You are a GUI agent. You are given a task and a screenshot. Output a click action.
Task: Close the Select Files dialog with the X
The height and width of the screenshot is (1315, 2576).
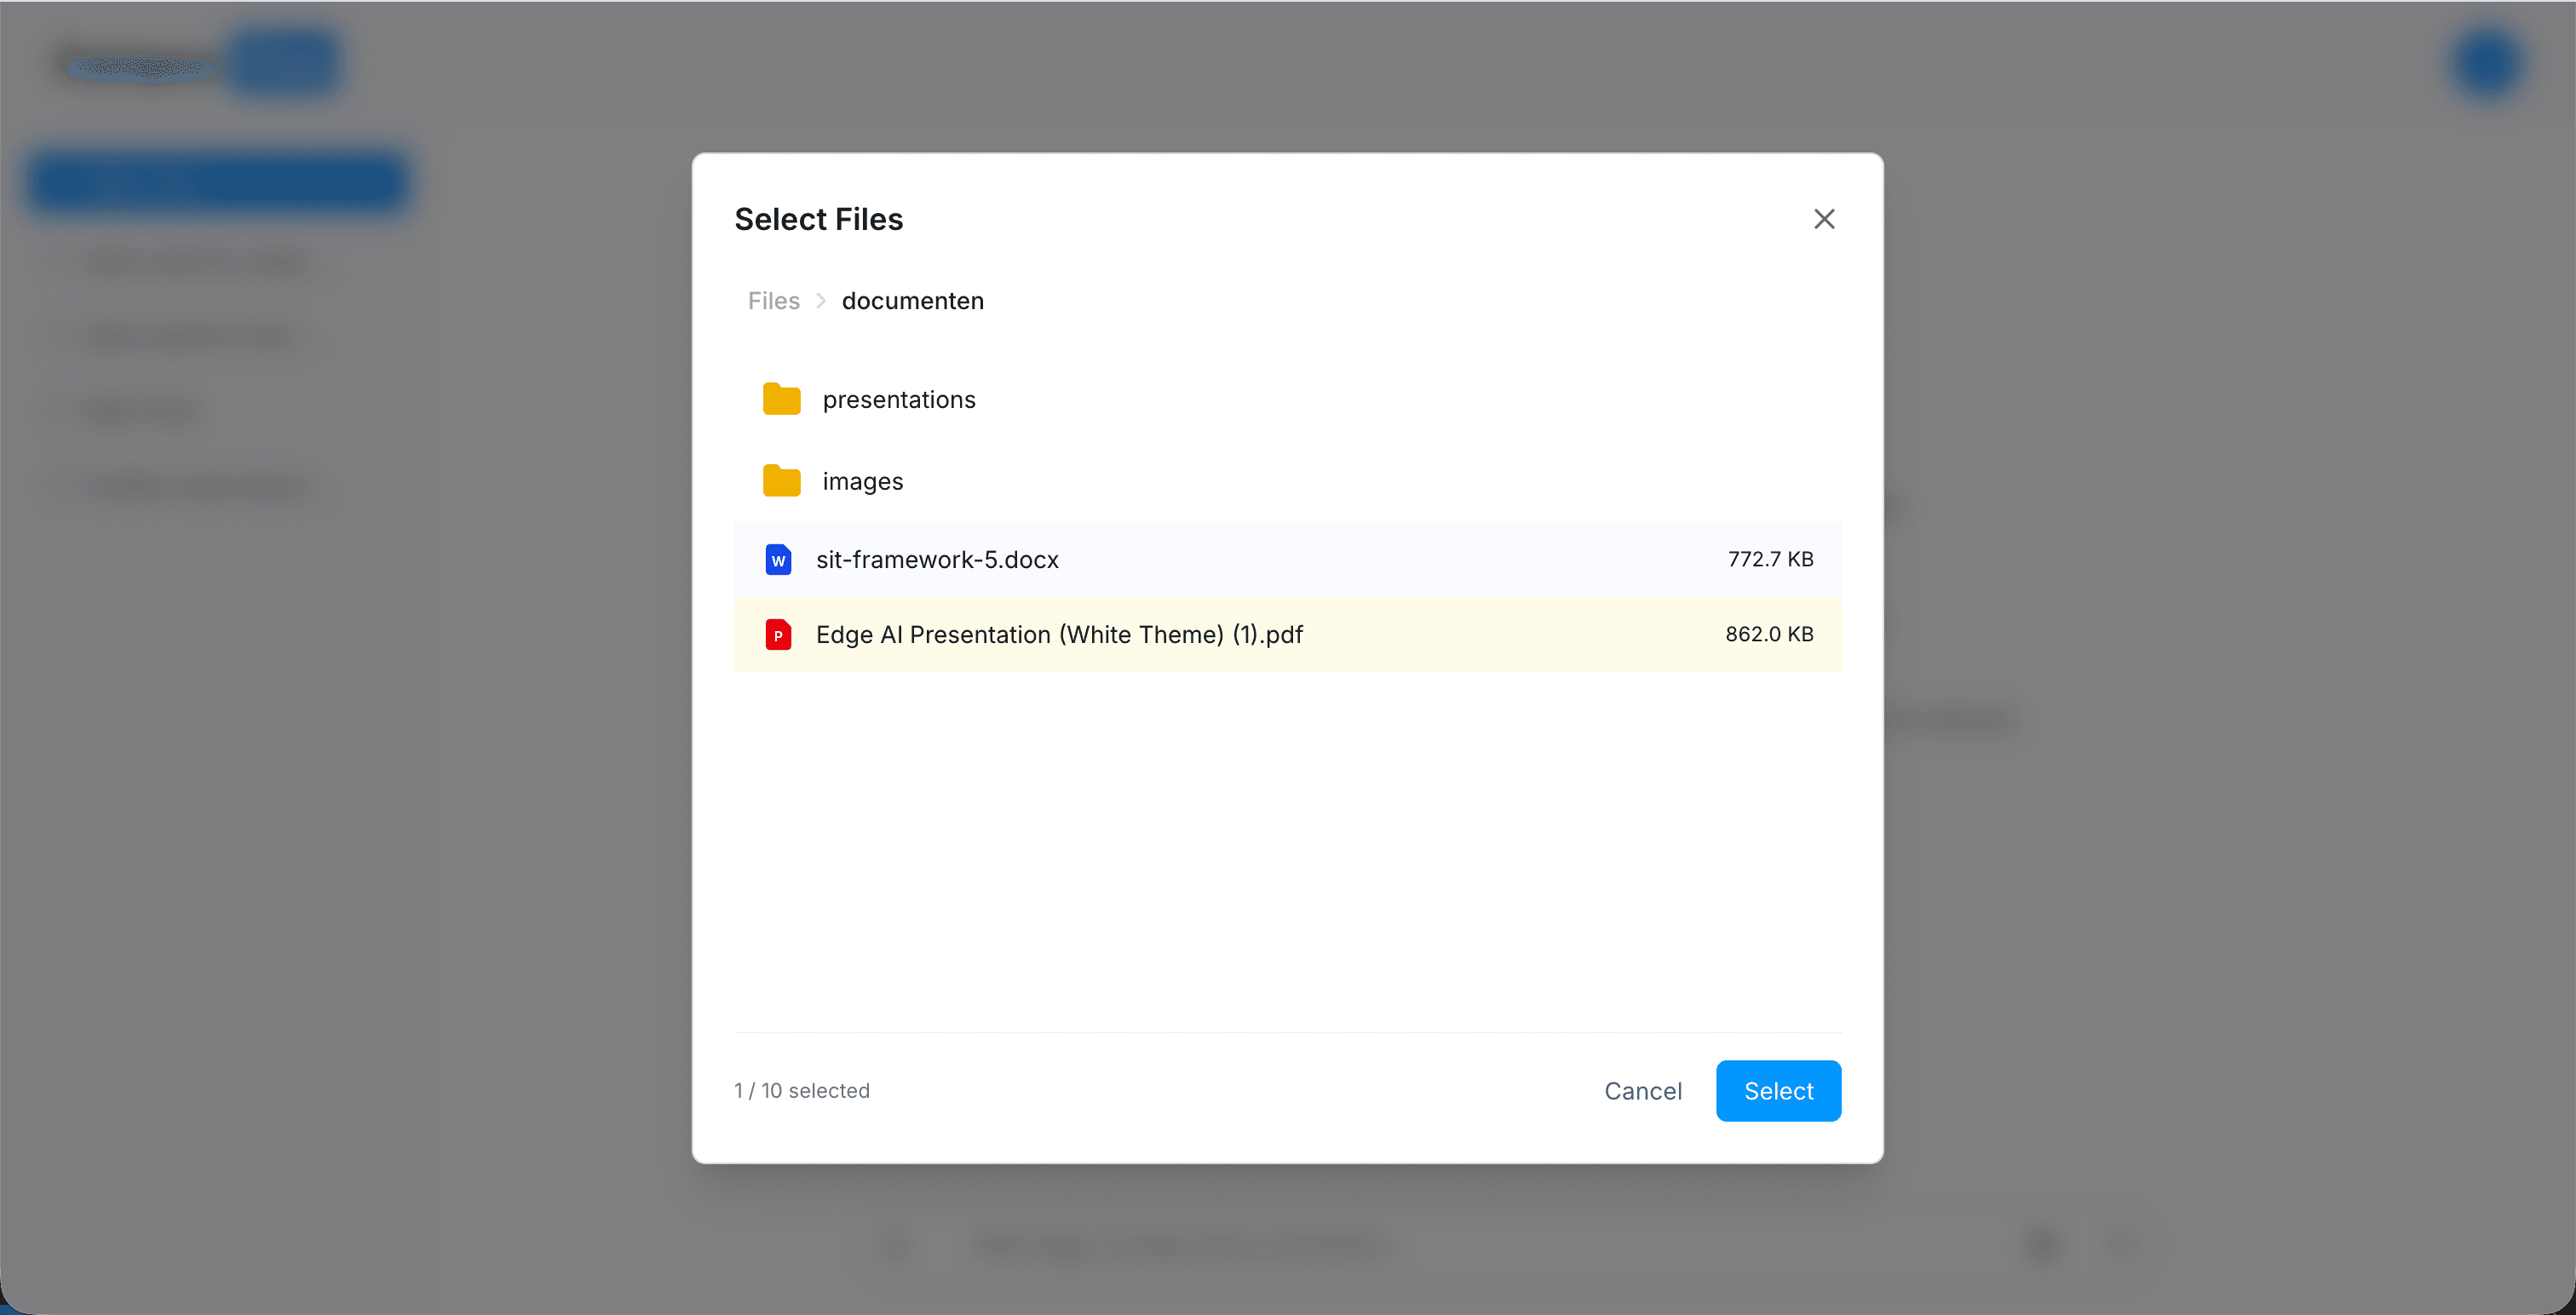coord(1824,219)
